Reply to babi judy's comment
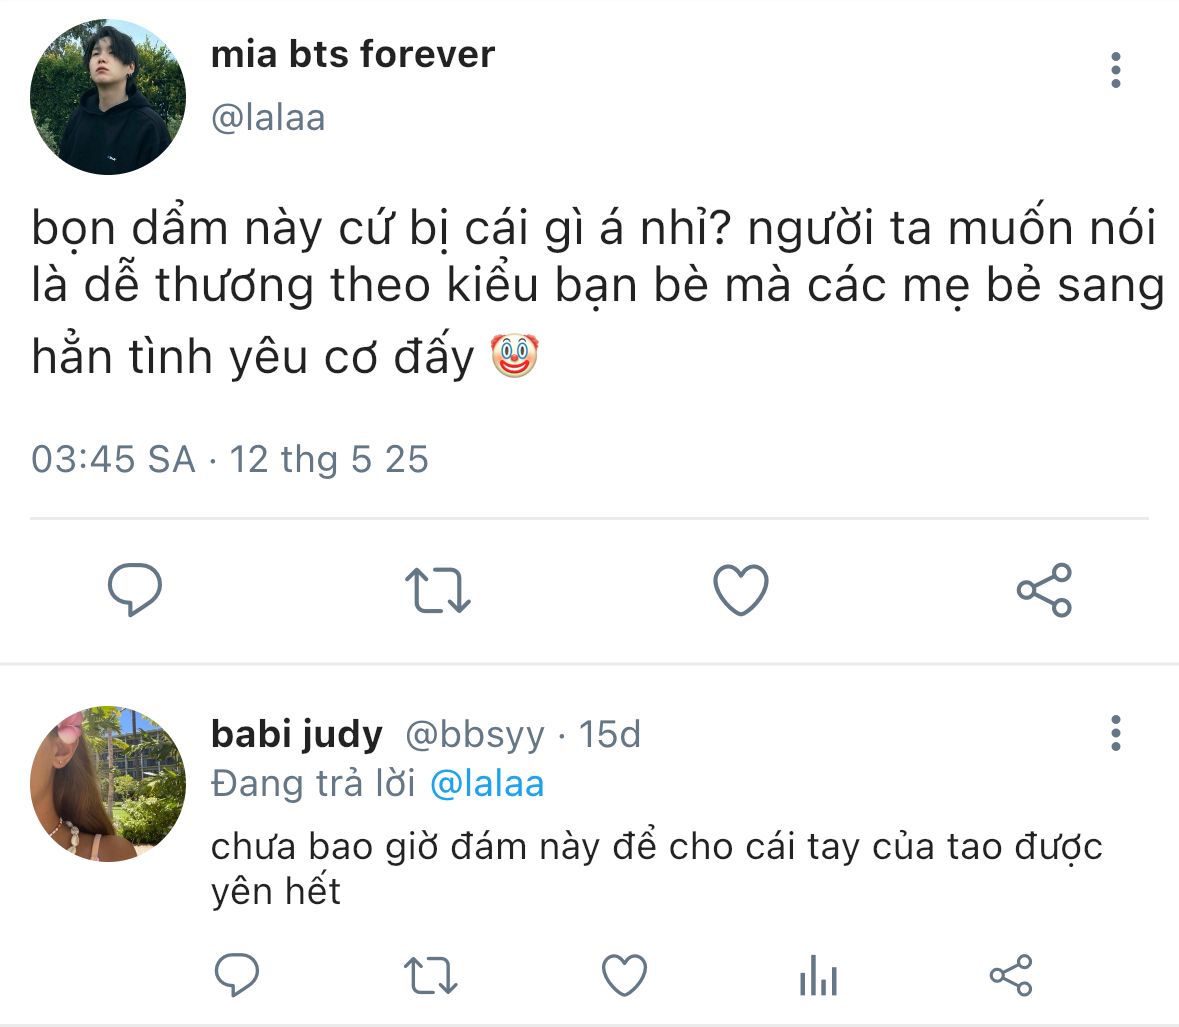 (237, 975)
